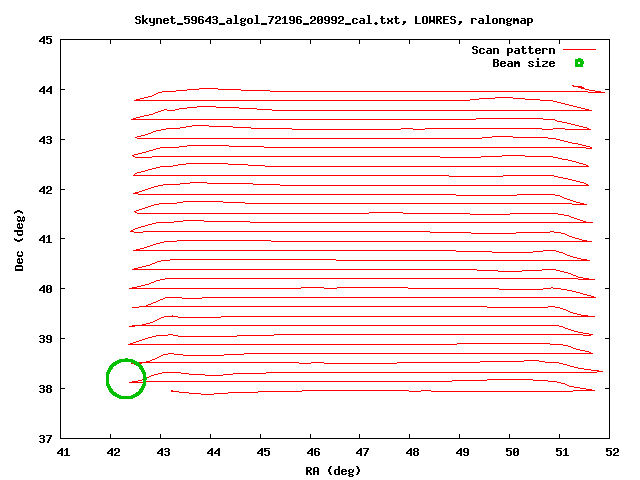This screenshot has height=480, width=640.
Task: Select the 'Beam size' legend label
Action: [x=524, y=63]
